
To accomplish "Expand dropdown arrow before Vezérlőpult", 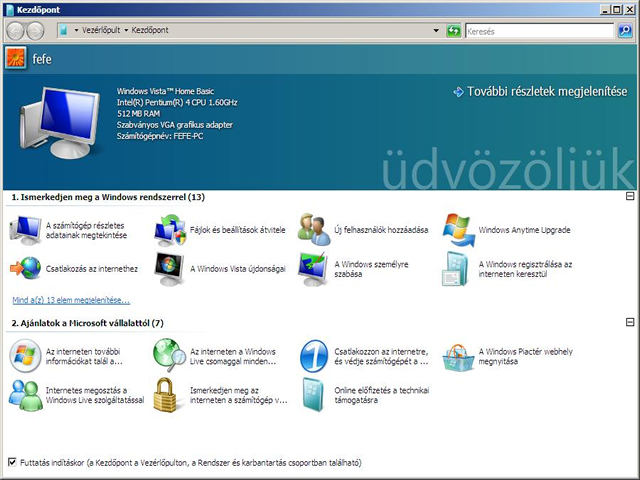I will 76,30.
